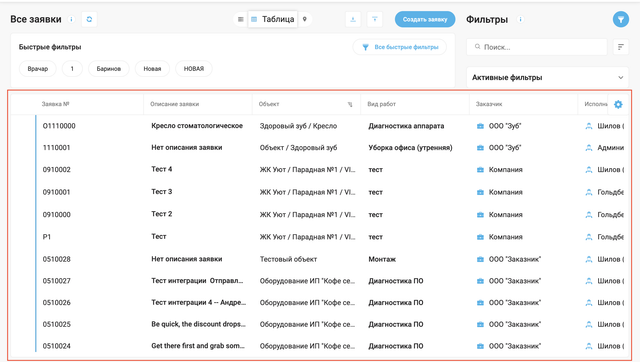Open request number 0910002
The width and height of the screenshot is (640, 362).
57,170
